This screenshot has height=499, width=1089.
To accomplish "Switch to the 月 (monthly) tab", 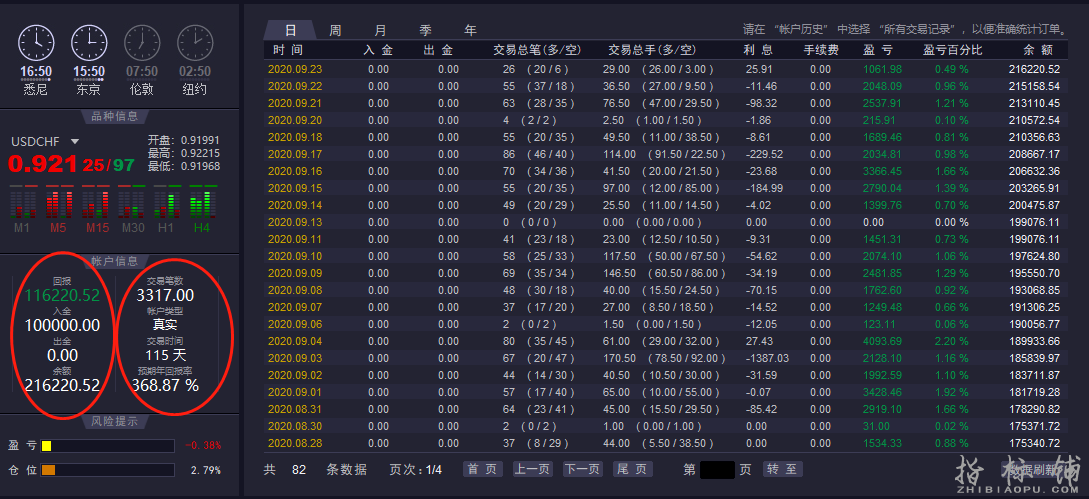I will (x=380, y=30).
